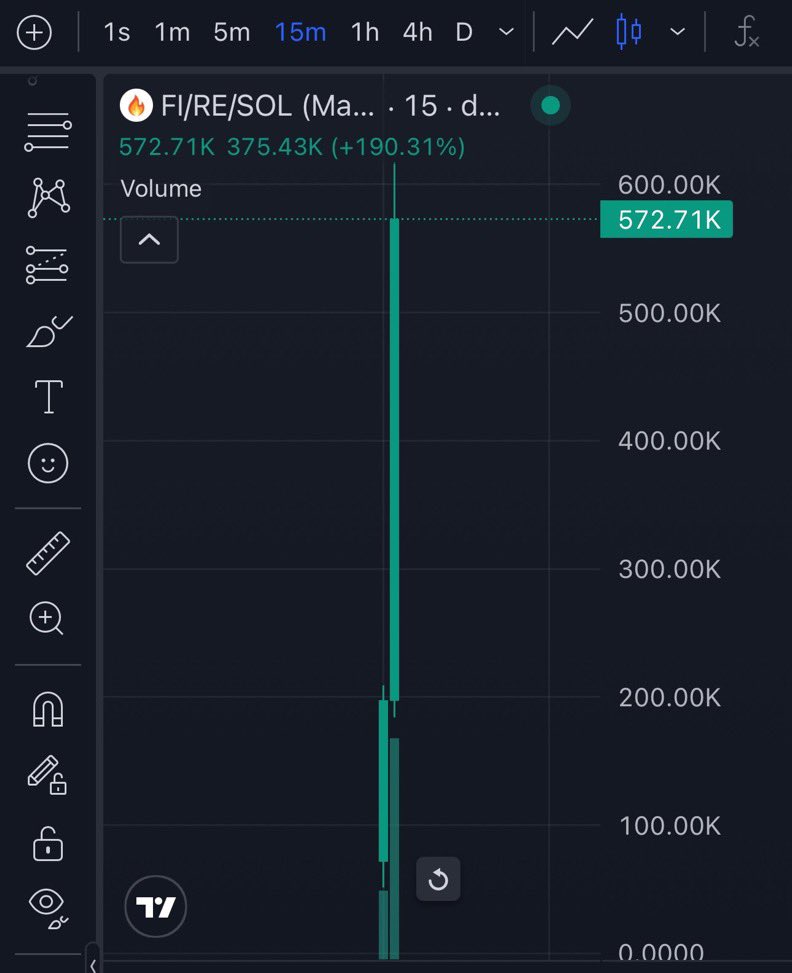
Task: Toggle stay in drawing mode
Action: coord(47,775)
